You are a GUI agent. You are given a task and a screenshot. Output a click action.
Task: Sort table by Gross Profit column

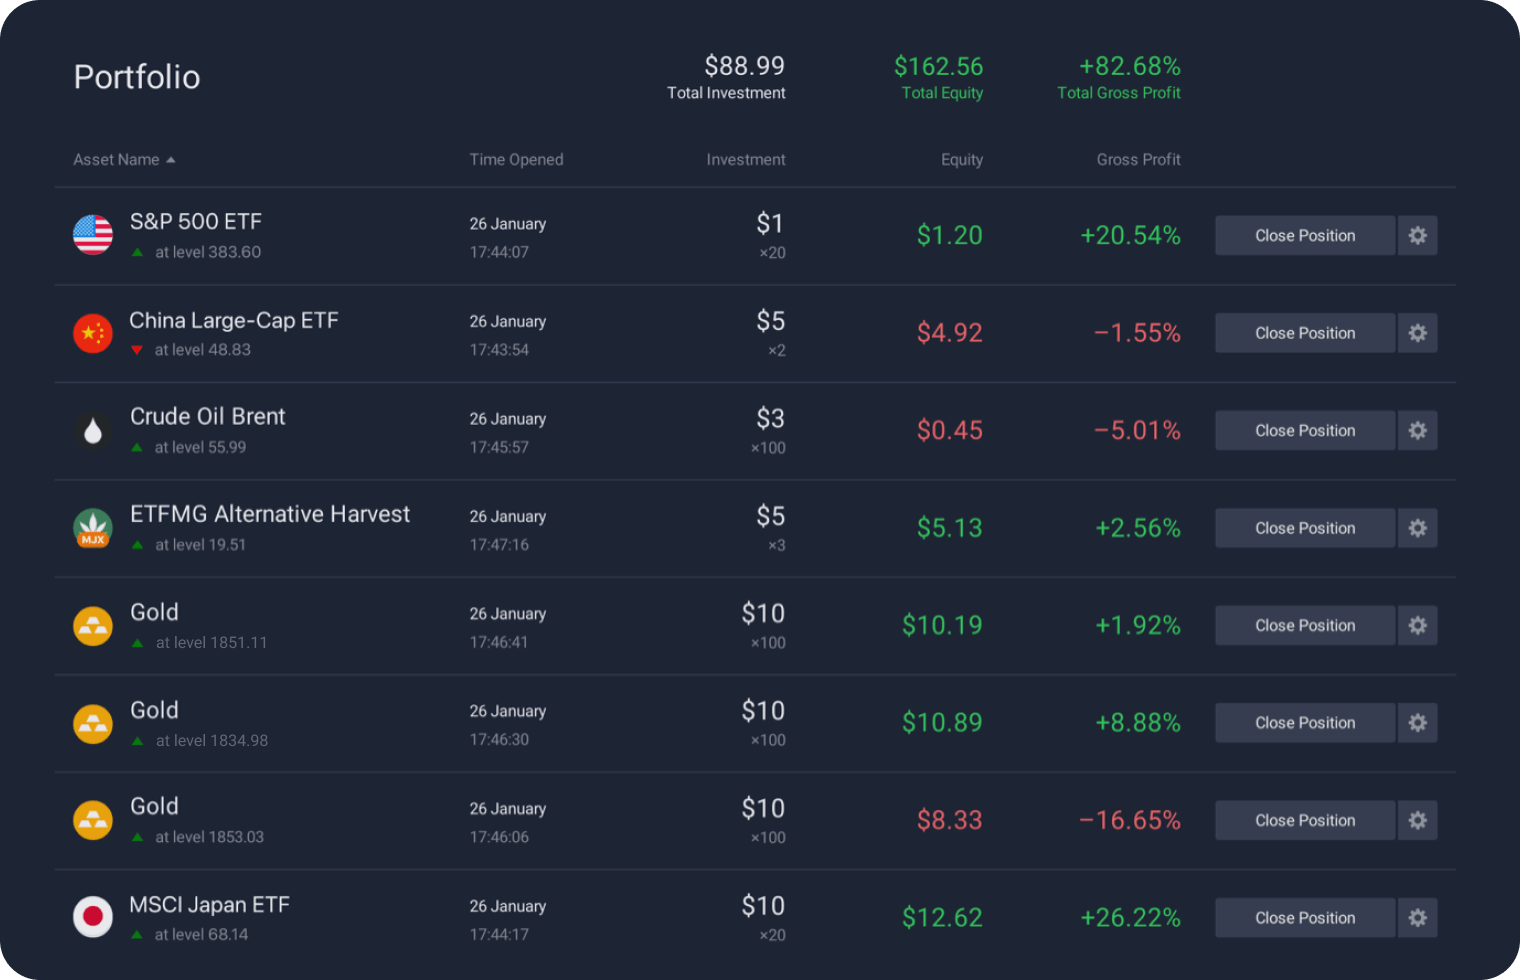click(x=1138, y=160)
